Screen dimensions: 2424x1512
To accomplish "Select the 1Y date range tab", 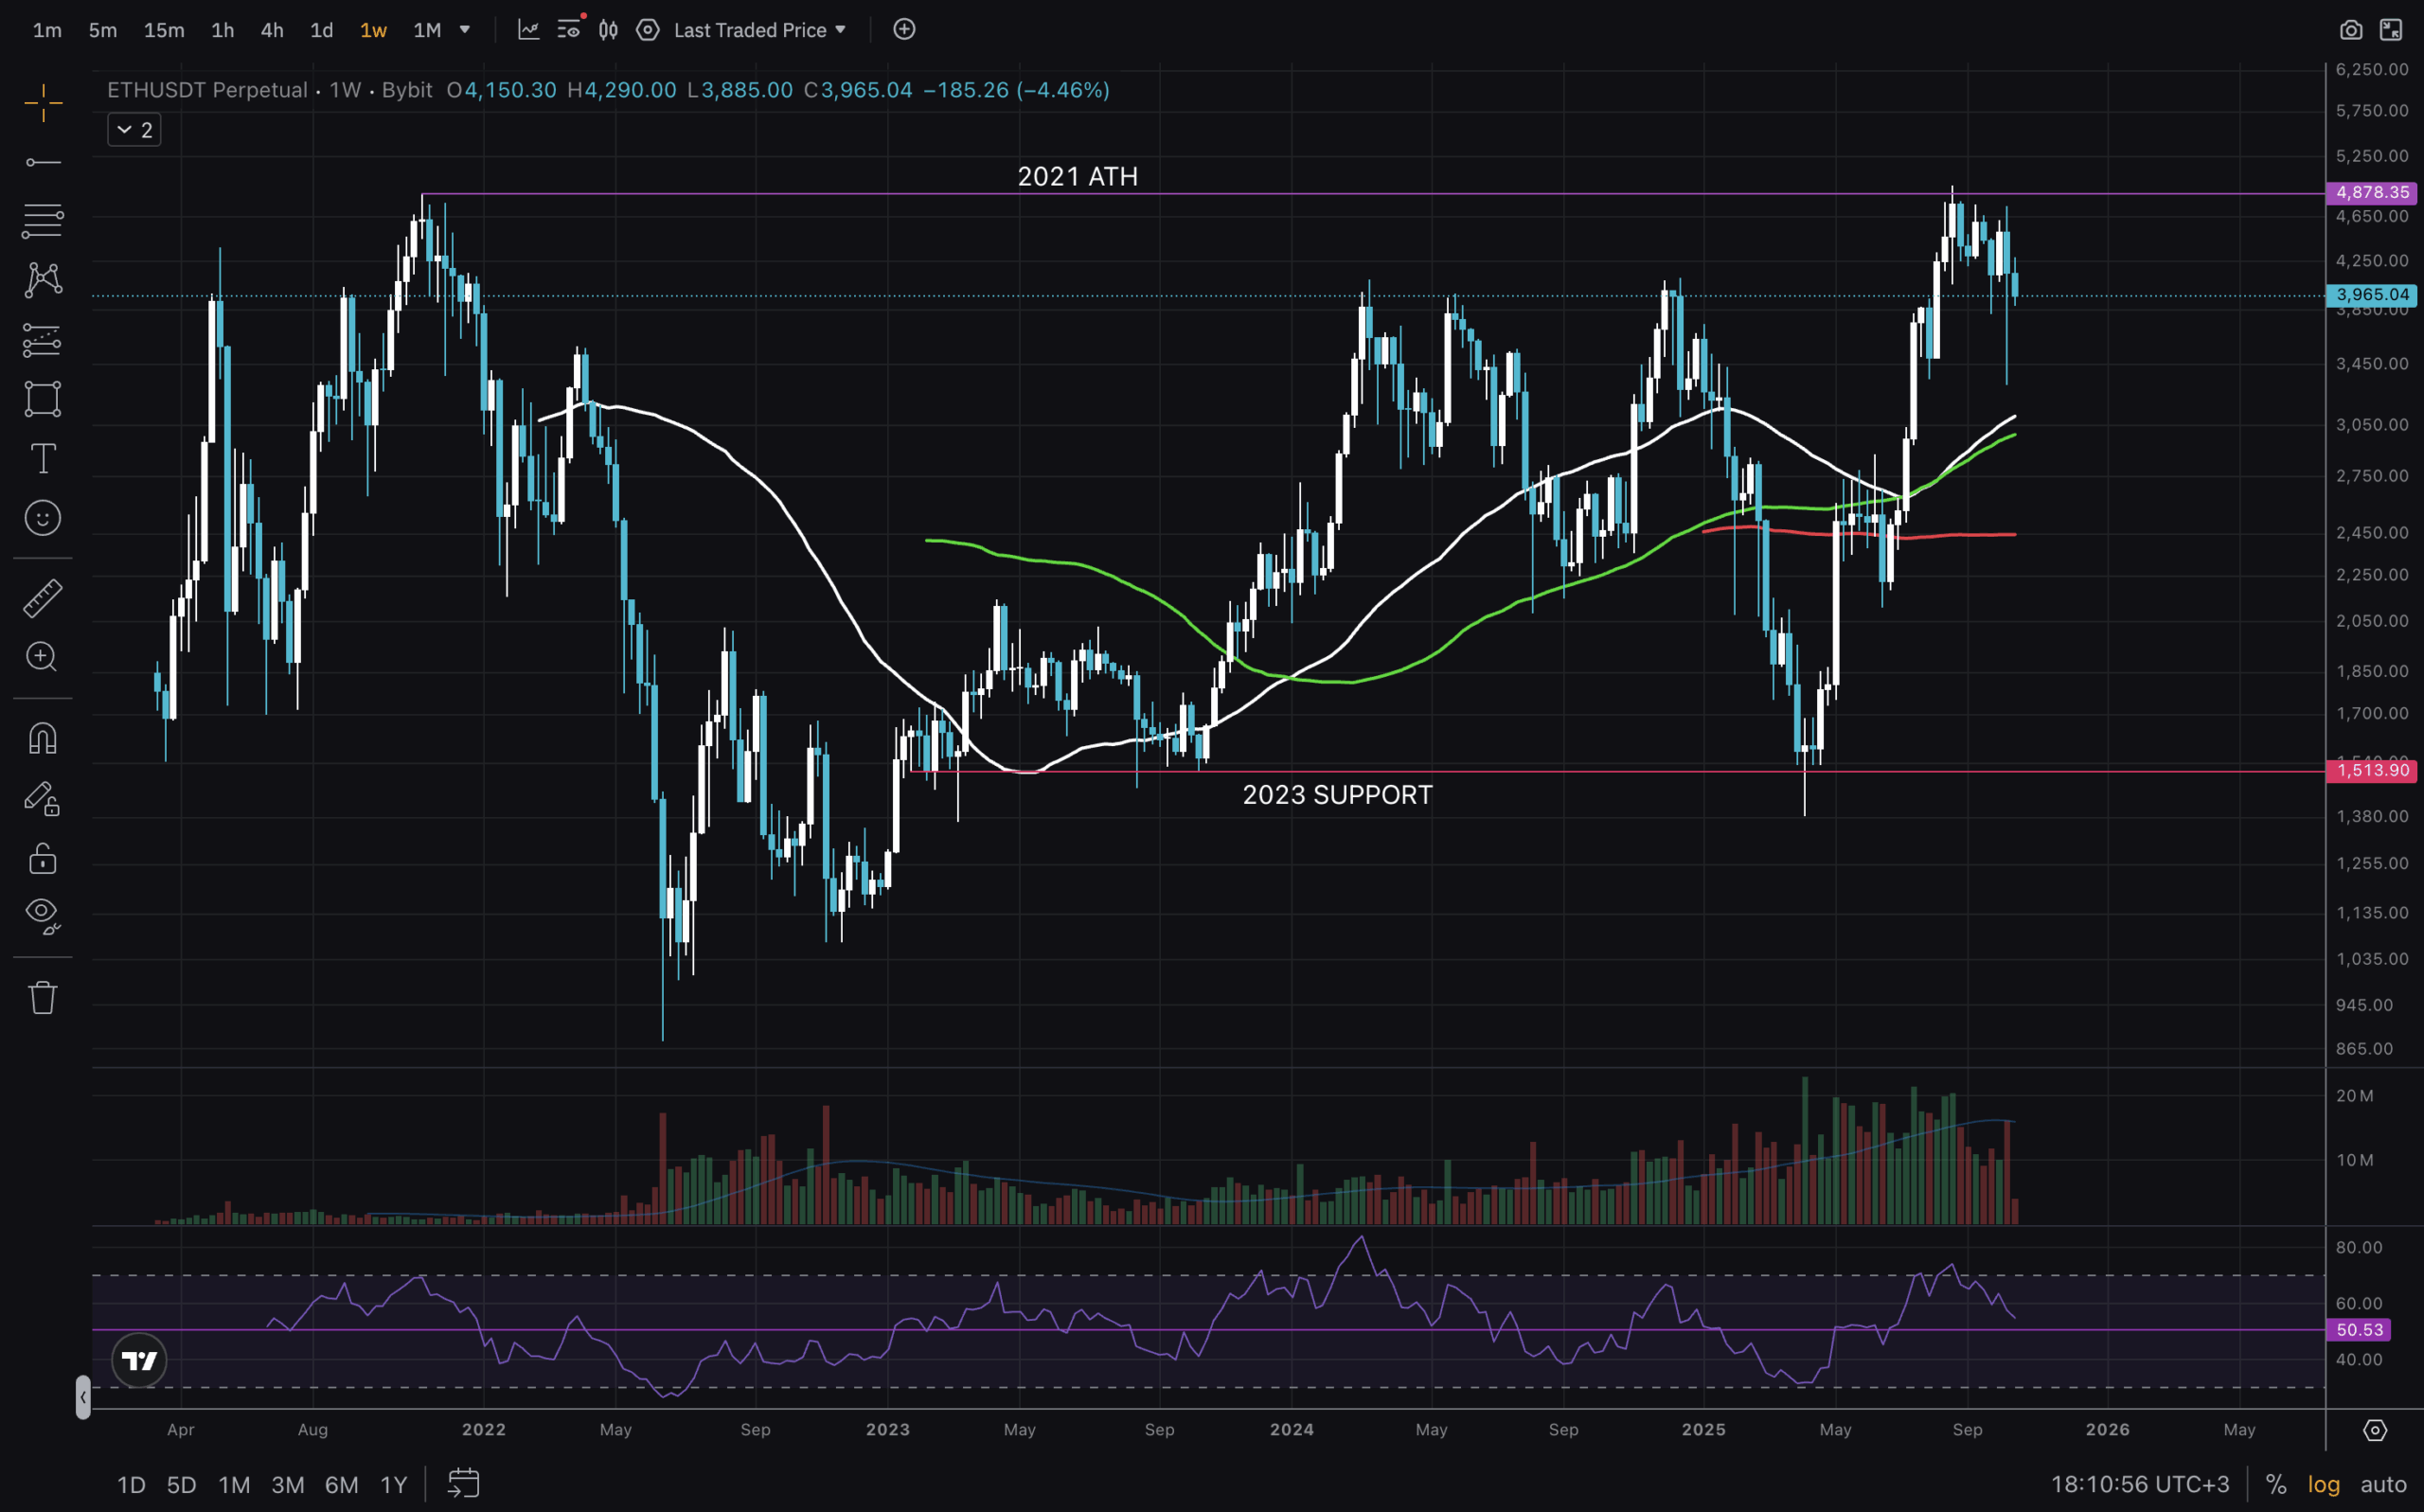I will click(393, 1485).
